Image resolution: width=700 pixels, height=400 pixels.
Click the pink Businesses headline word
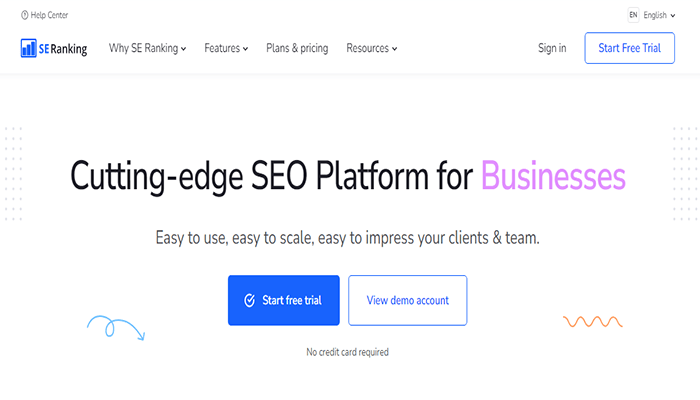553,176
